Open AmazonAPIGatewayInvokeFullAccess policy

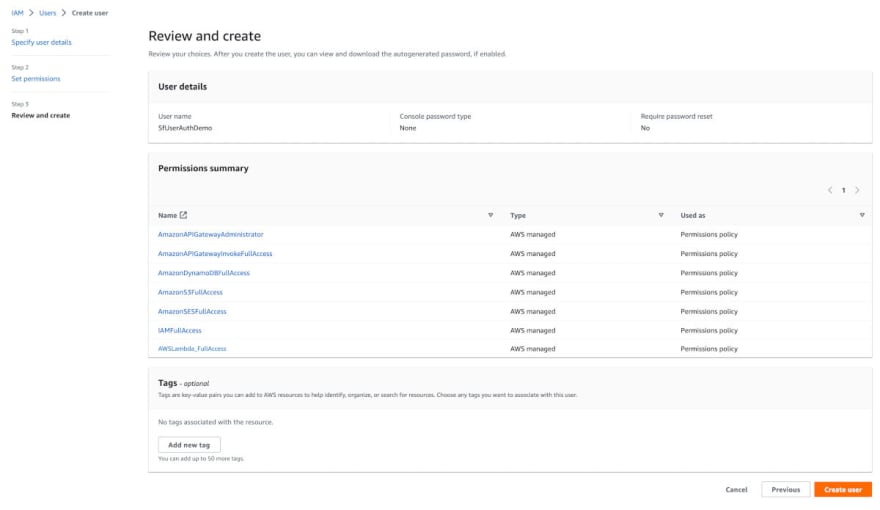point(215,254)
